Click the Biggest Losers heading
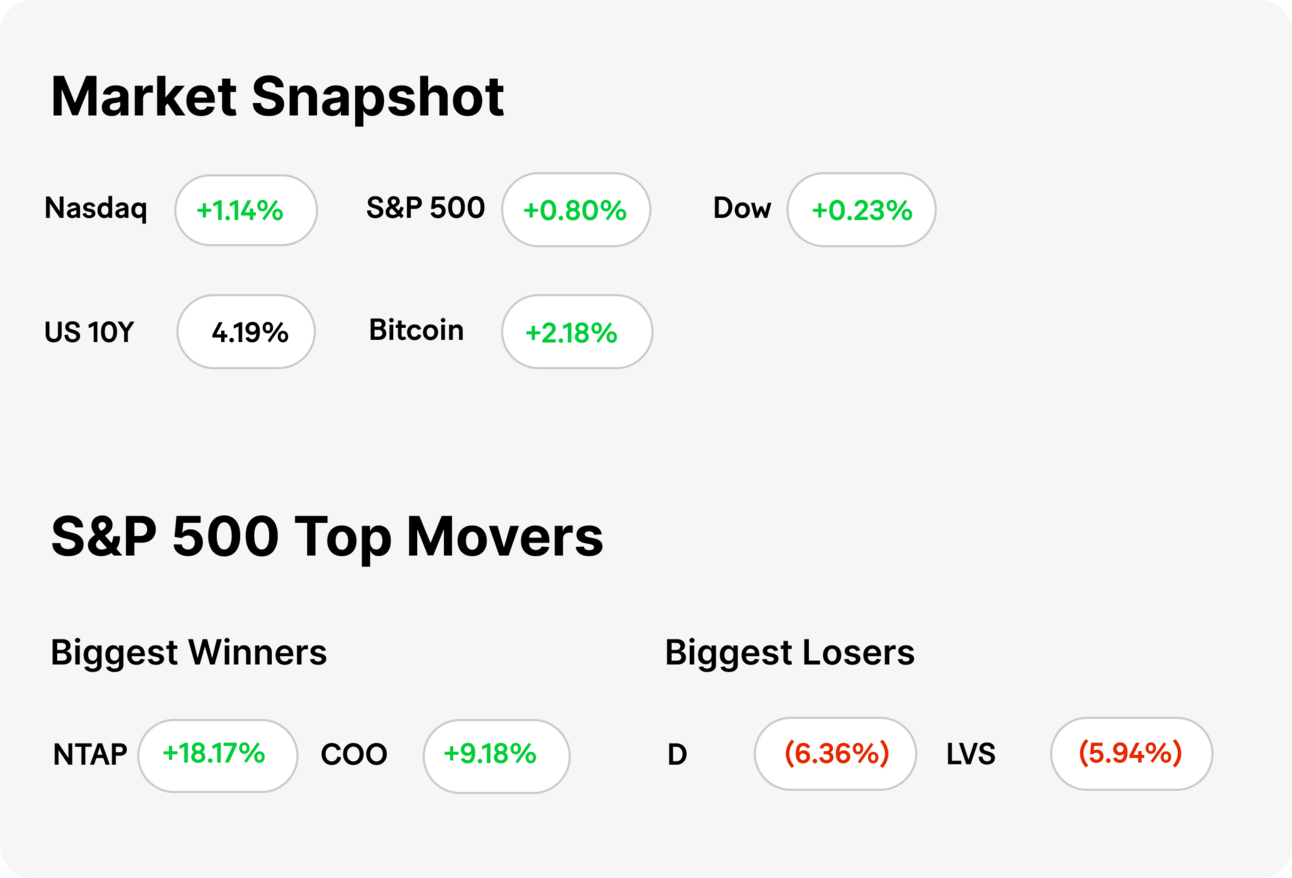1292x878 pixels. pos(790,653)
